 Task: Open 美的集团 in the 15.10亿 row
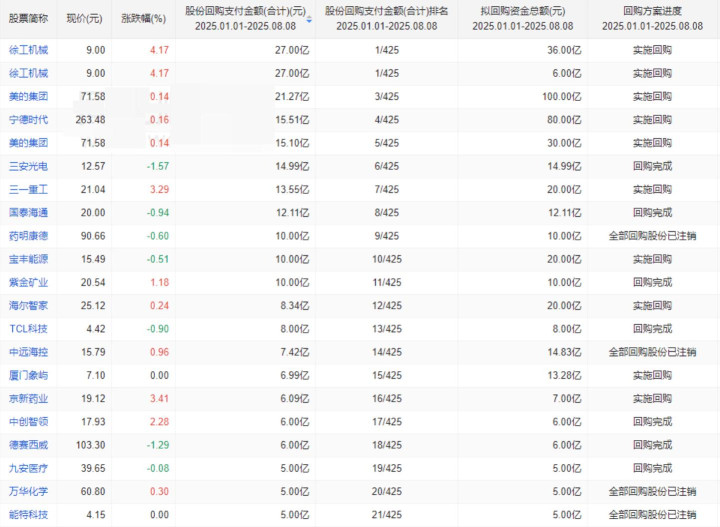(28, 143)
